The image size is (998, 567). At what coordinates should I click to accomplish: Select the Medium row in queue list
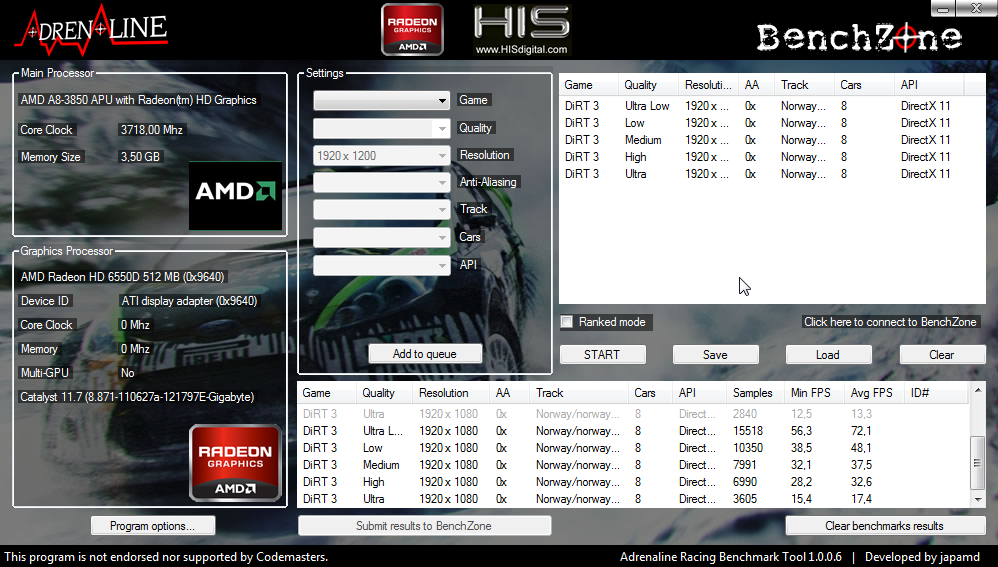[x=771, y=140]
